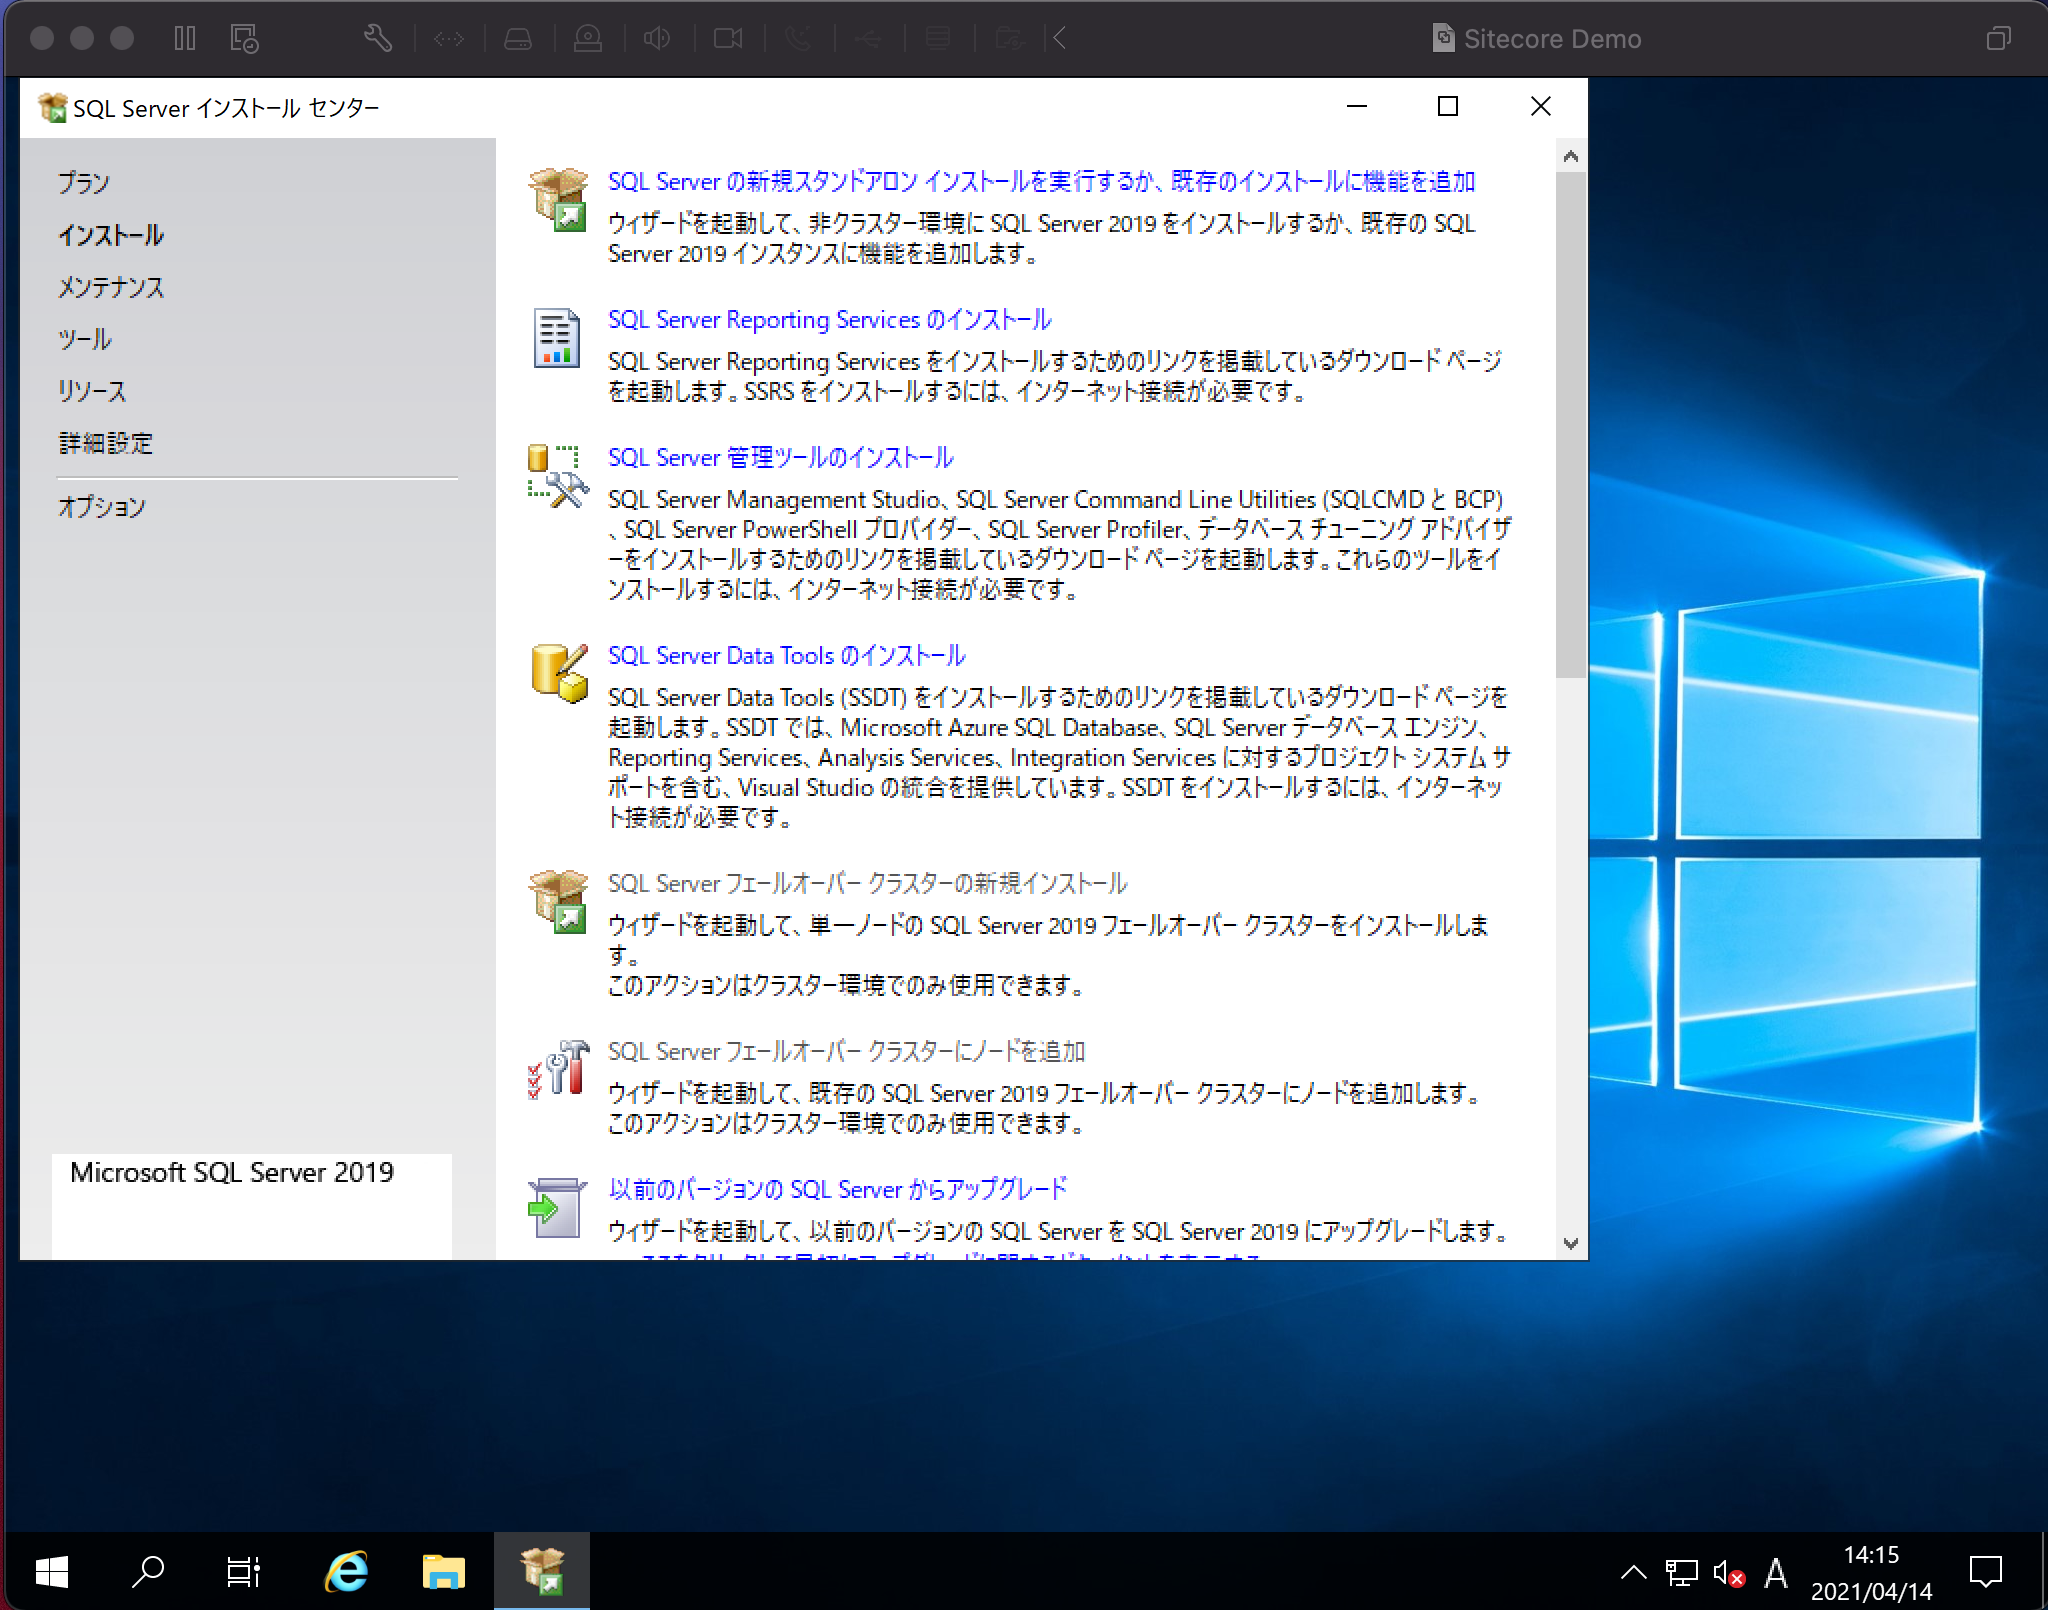
Task: Minimize the SQL Server install center window
Action: 1357,106
